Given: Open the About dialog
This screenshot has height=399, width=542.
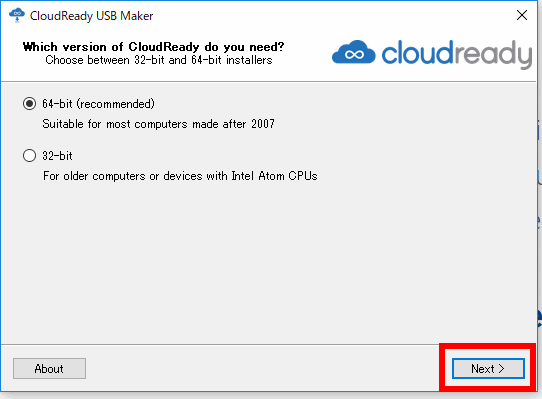Looking at the screenshot, I should click(x=49, y=369).
